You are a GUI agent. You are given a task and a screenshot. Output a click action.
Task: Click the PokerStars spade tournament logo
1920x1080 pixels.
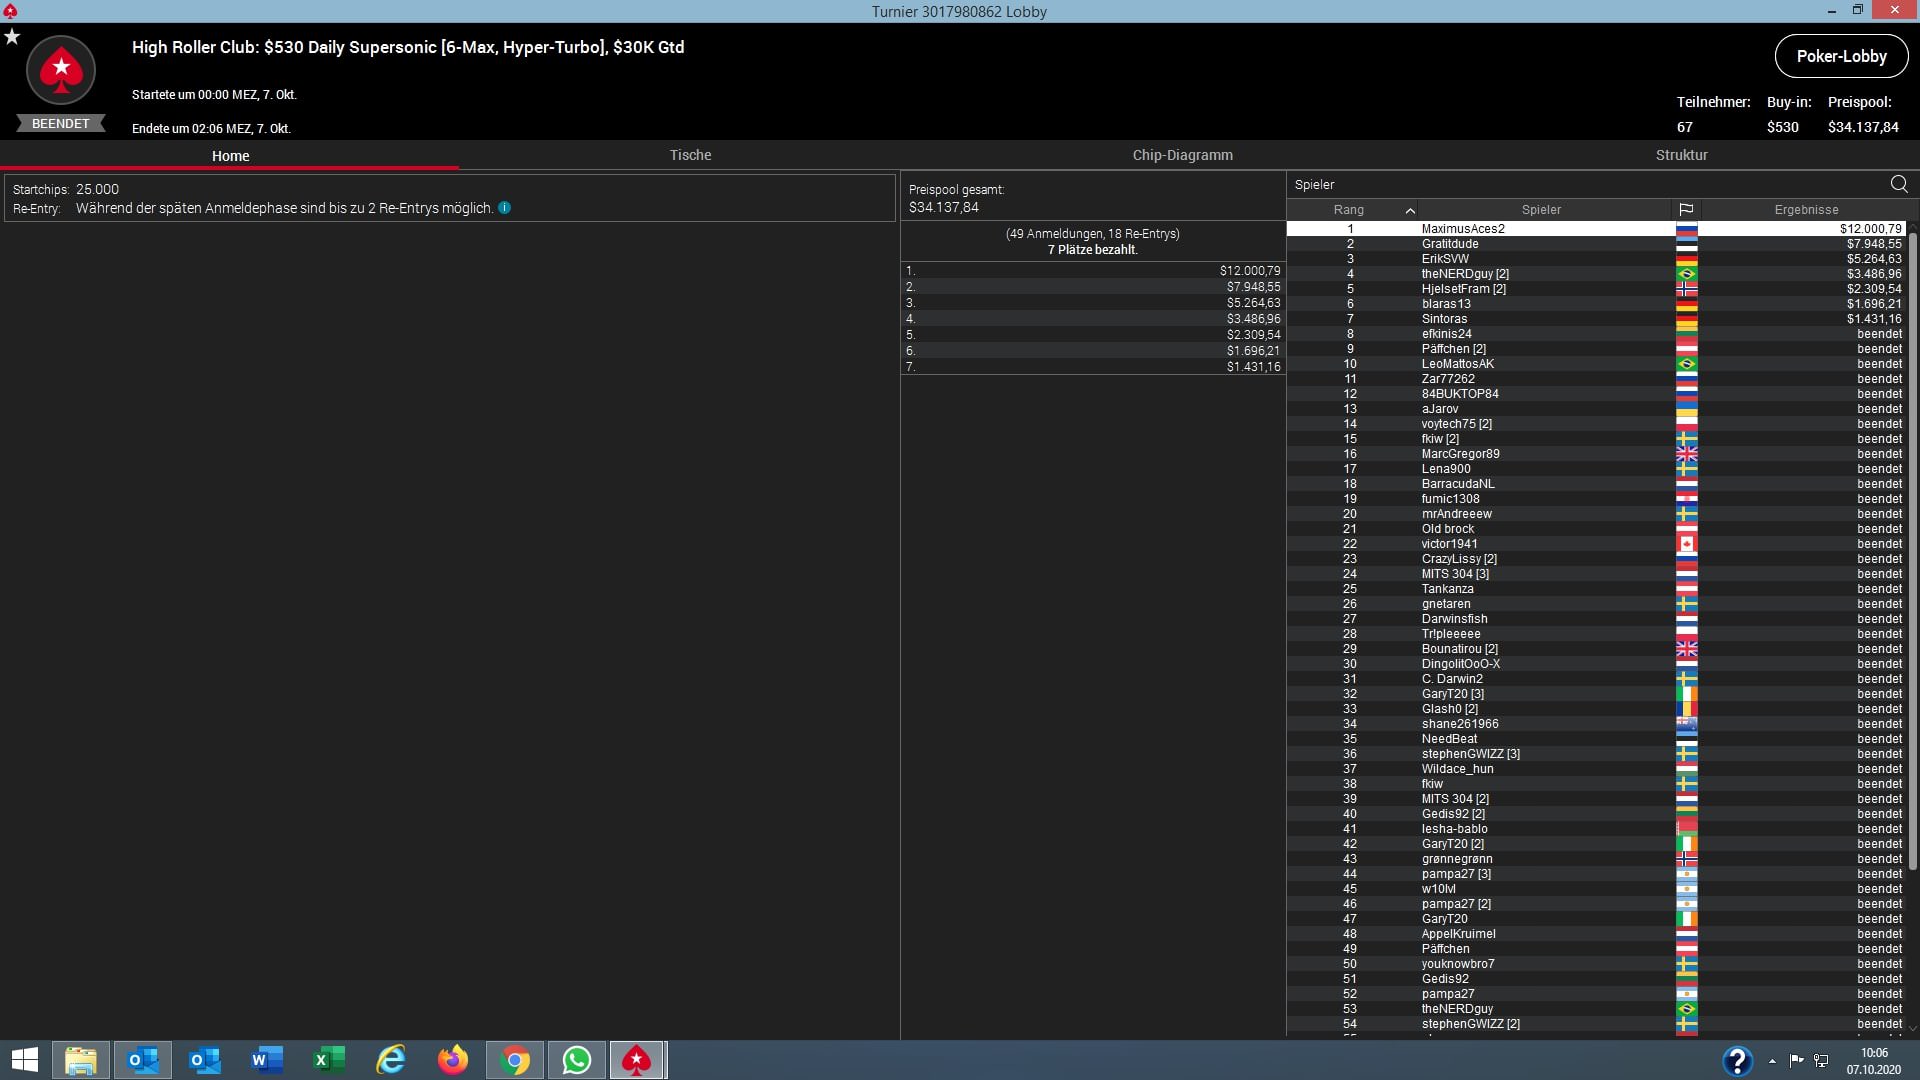61,70
